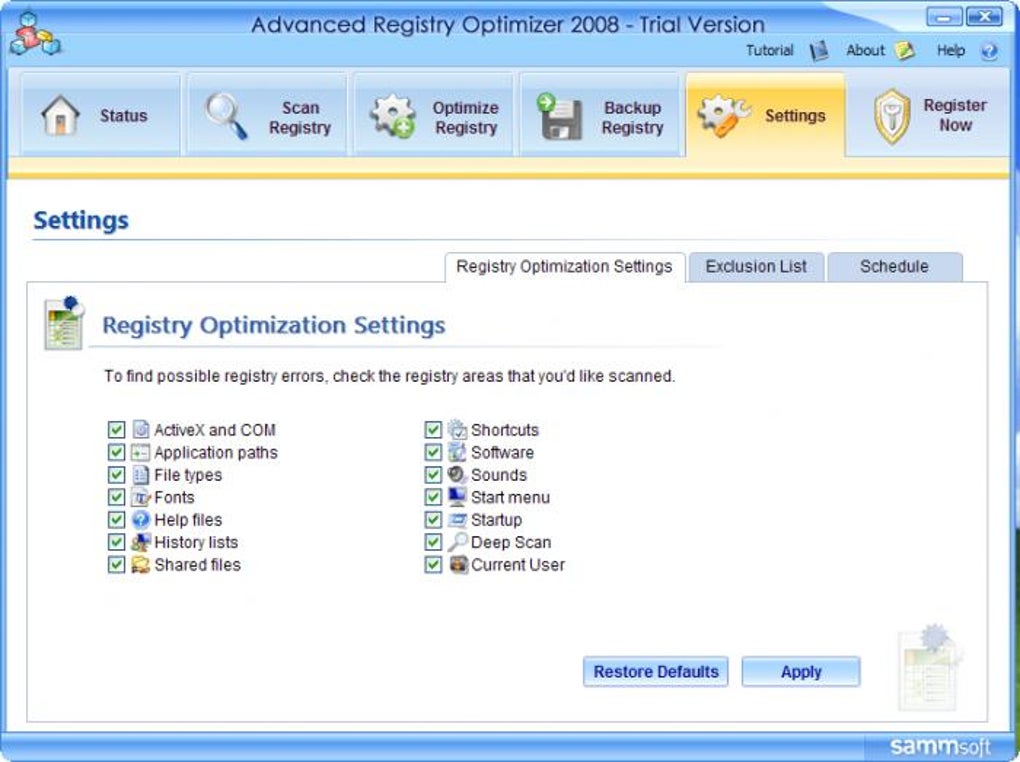1020x762 pixels.
Task: Click the Deep Scan magnifier icon
Action: tap(457, 542)
